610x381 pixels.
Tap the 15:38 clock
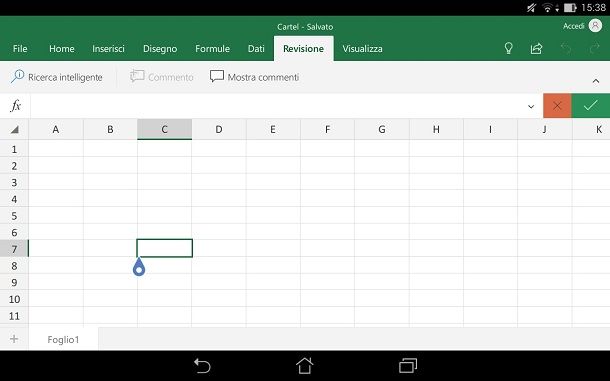[x=593, y=7]
